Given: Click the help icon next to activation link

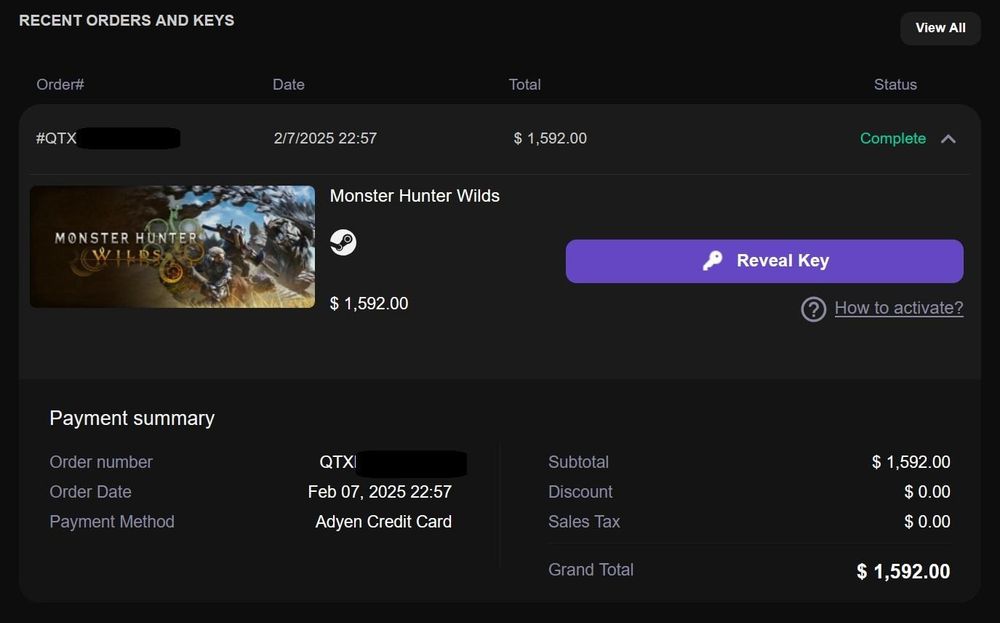Looking at the screenshot, I should pos(813,309).
